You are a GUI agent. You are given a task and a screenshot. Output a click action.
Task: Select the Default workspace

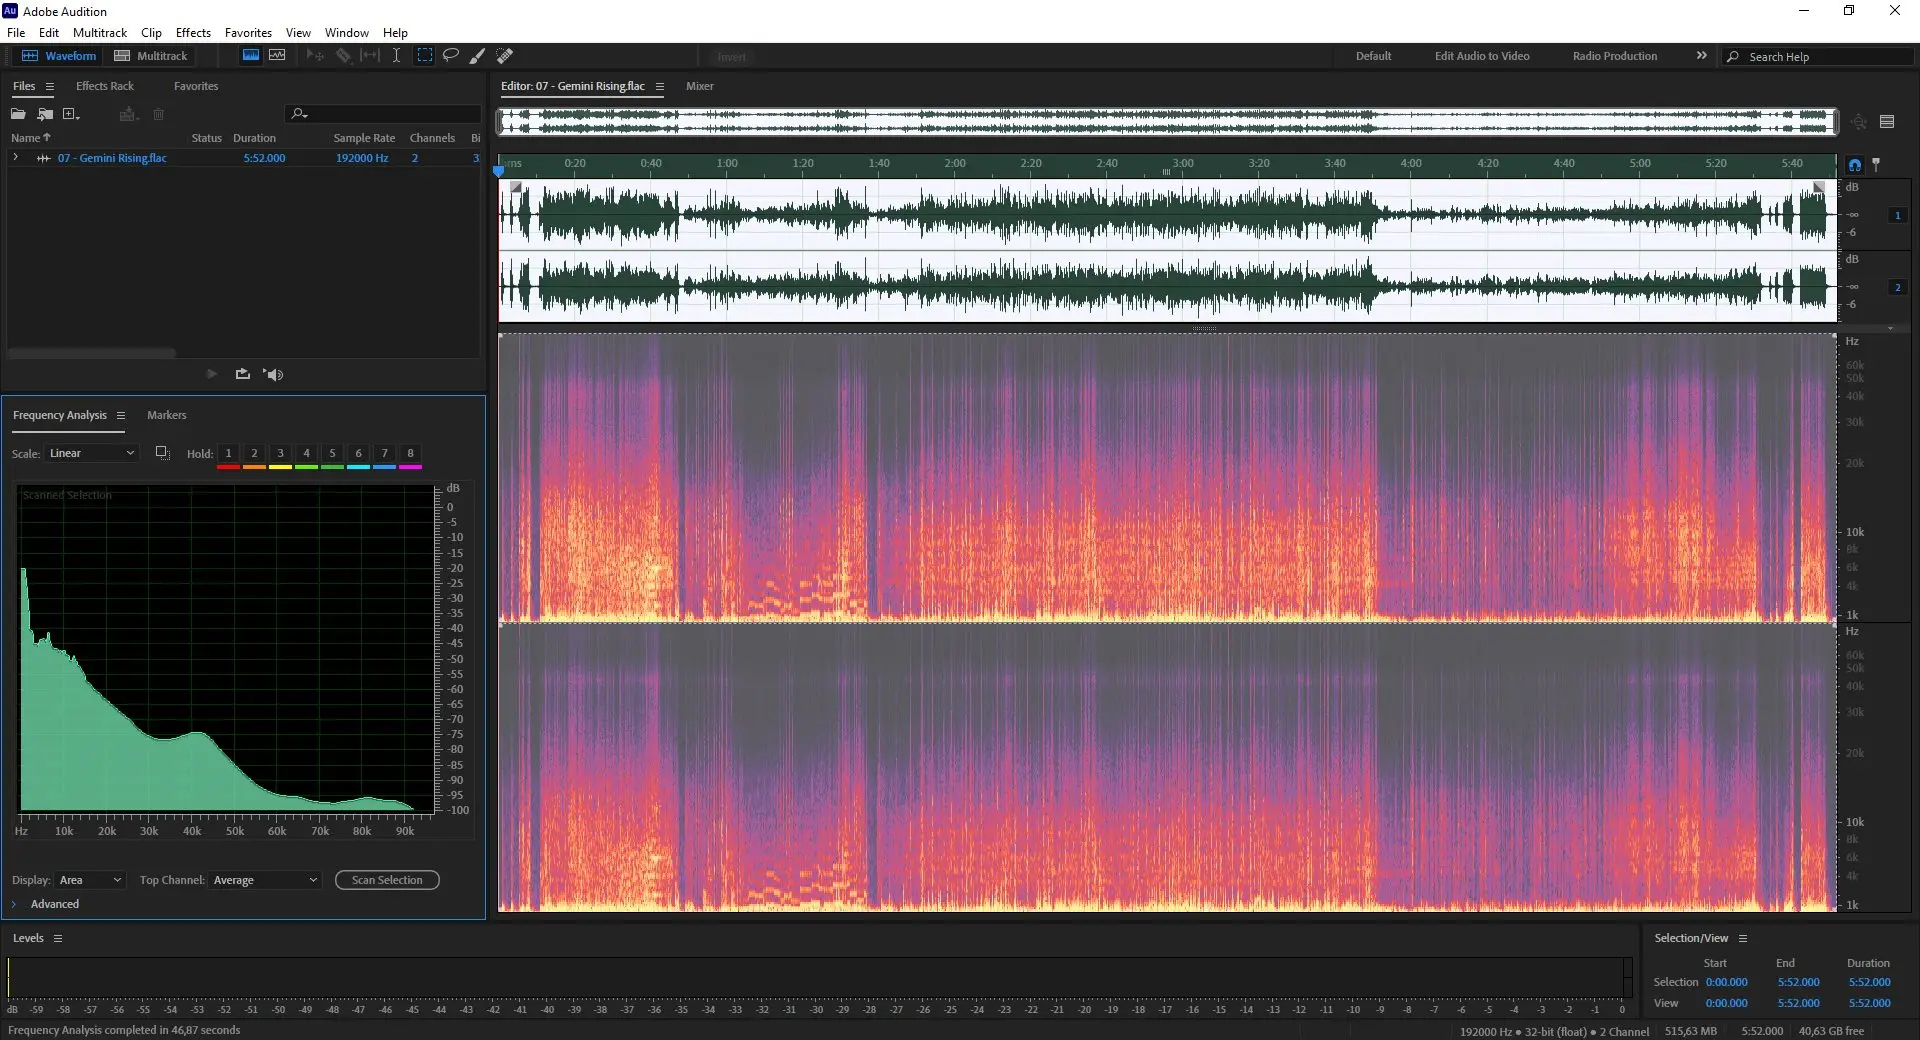tap(1373, 56)
